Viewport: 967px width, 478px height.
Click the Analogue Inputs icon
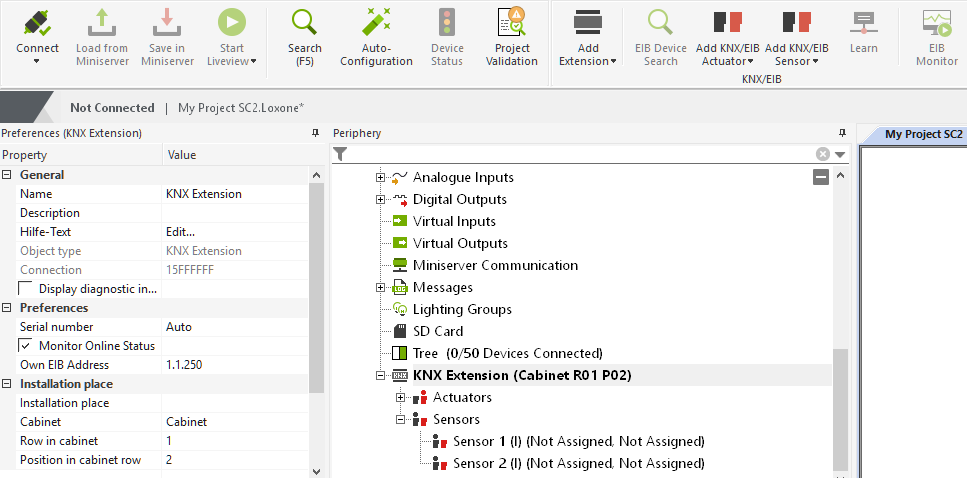[400, 178]
